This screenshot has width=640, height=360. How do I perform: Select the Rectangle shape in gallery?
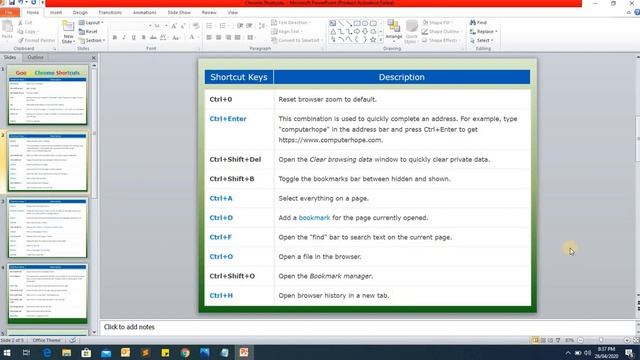357,23
